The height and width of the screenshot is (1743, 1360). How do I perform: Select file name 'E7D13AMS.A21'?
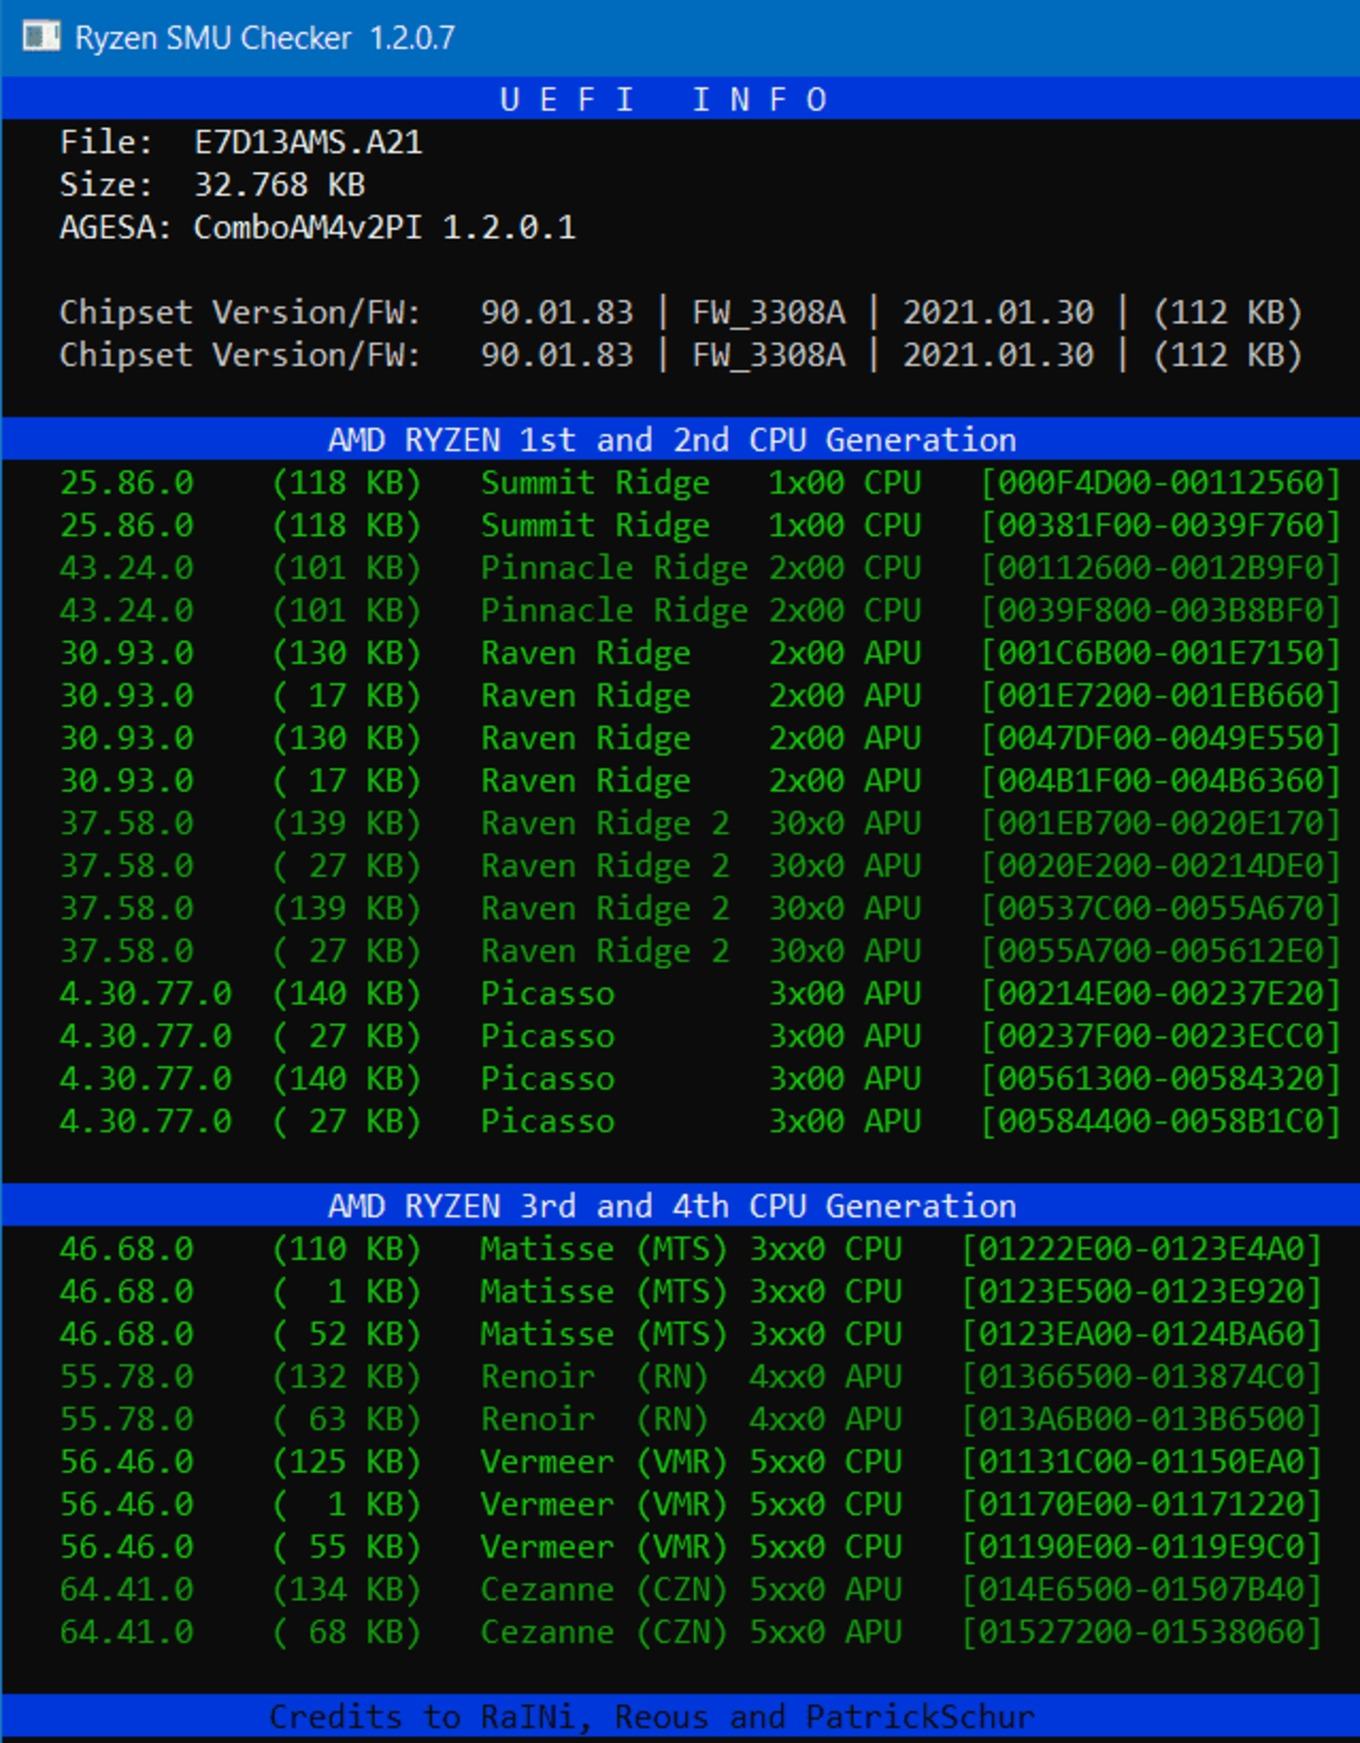click(x=308, y=142)
